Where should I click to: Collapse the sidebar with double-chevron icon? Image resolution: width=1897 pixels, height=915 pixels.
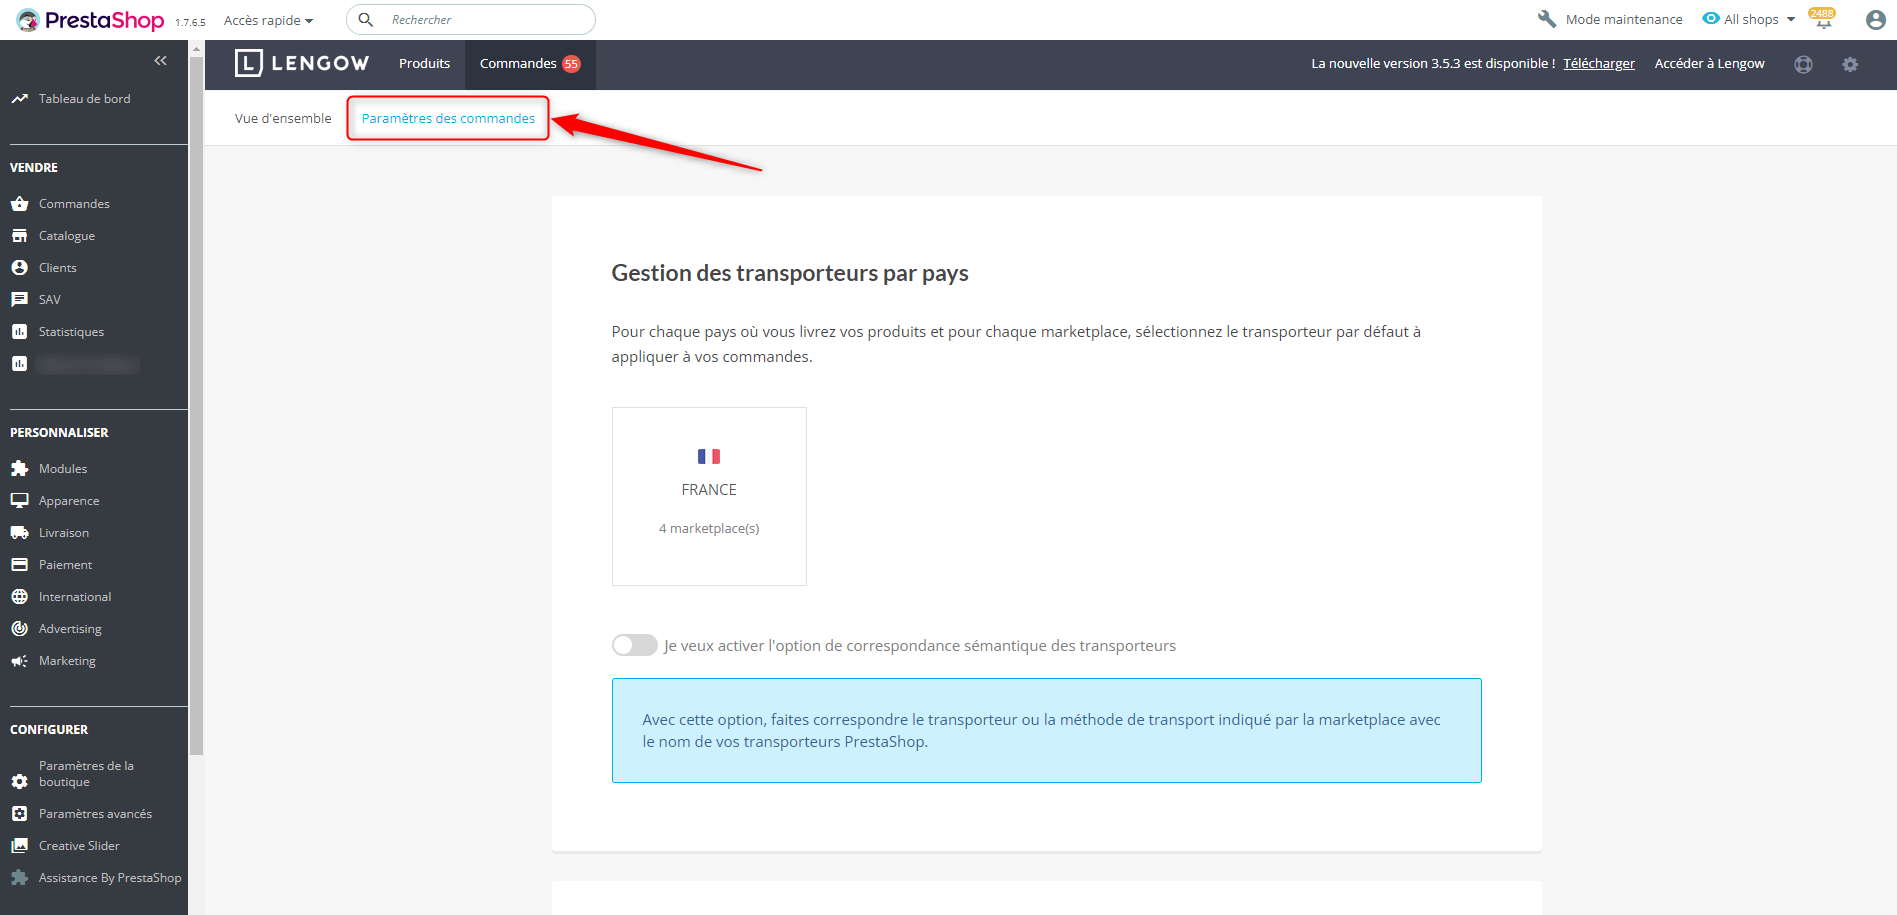160,61
